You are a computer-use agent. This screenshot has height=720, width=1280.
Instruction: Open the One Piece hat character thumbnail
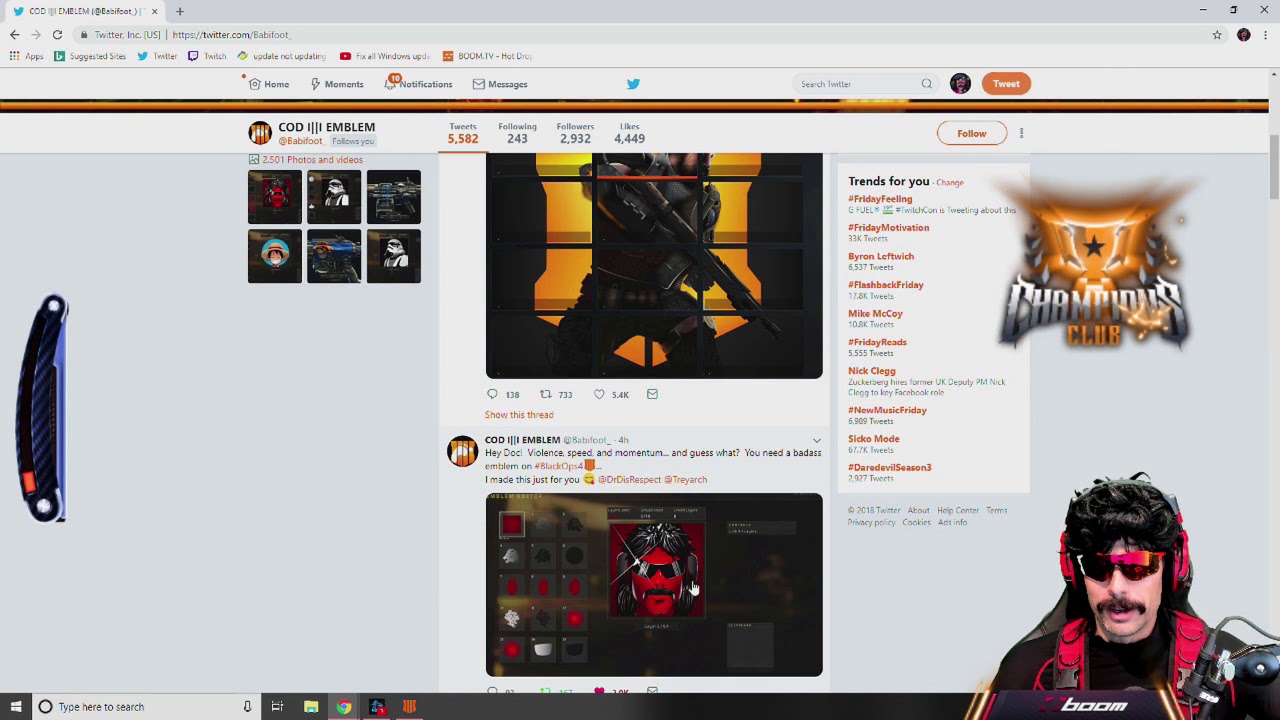[275, 256]
